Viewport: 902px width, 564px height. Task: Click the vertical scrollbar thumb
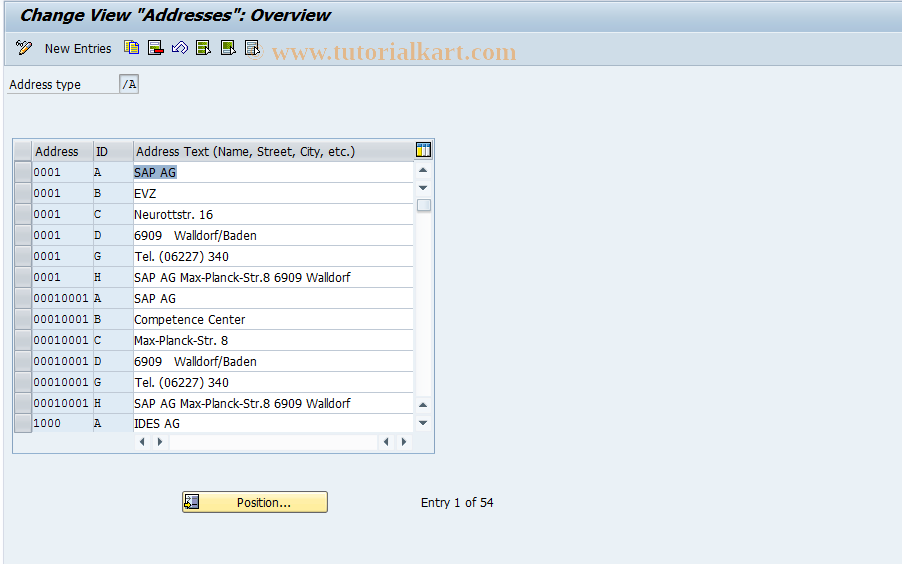(424, 205)
